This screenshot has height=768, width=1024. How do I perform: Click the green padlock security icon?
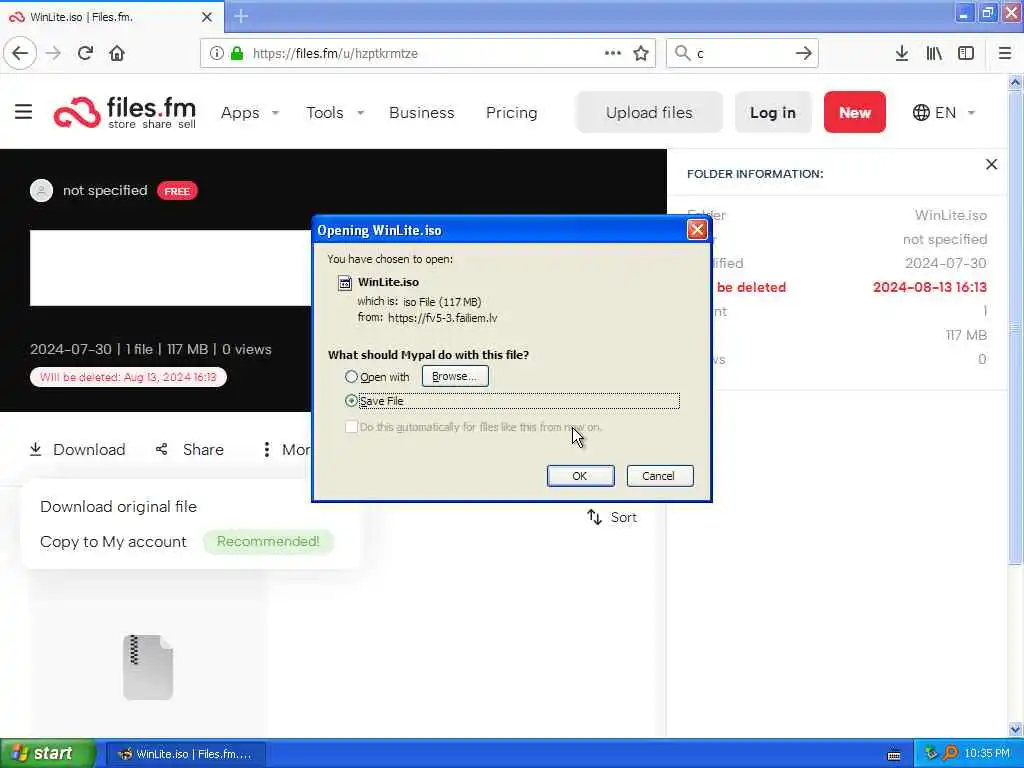[236, 53]
